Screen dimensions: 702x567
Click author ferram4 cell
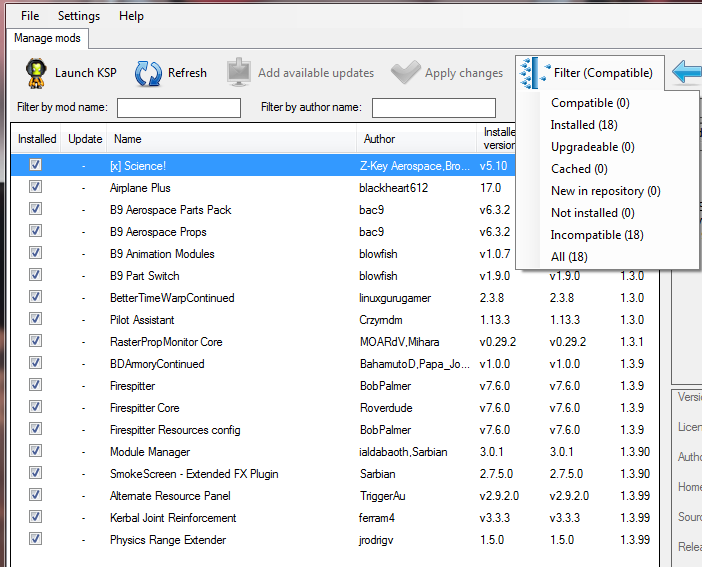click(x=377, y=518)
